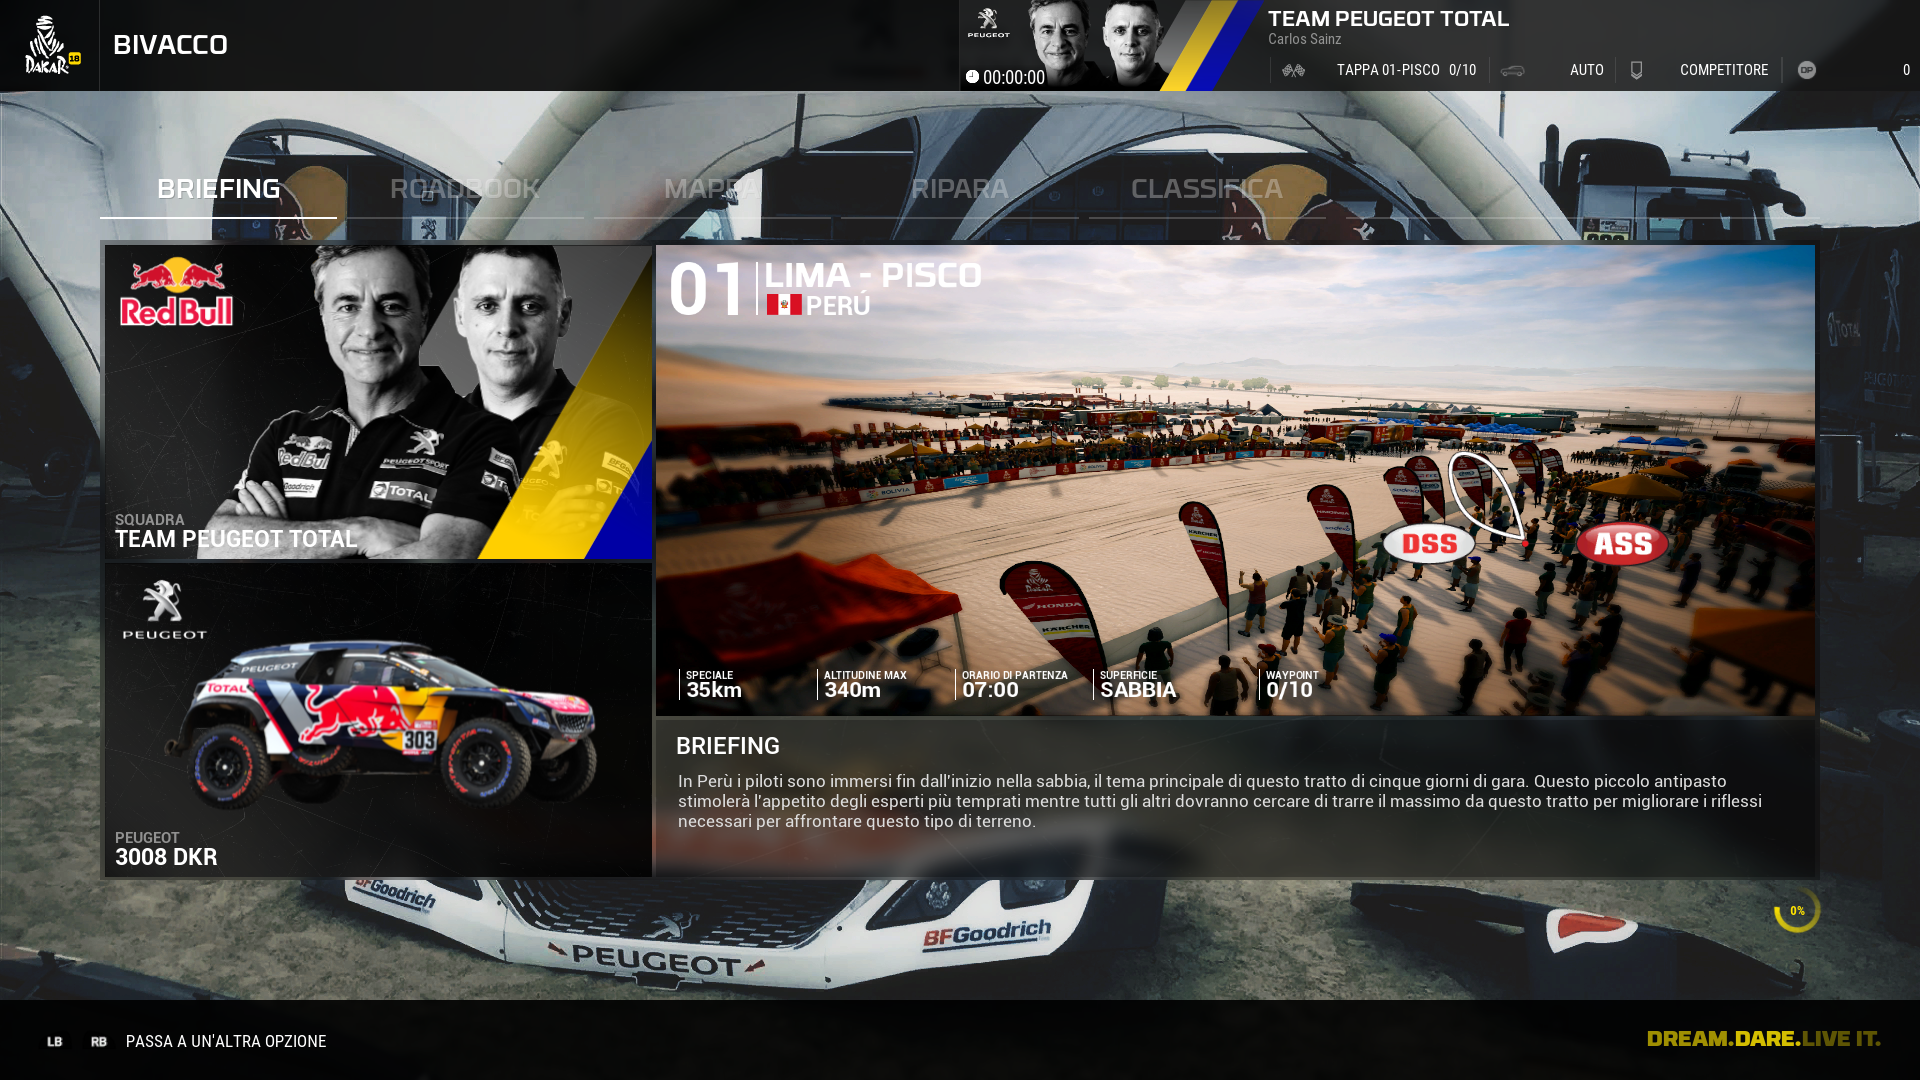This screenshot has width=1920, height=1080.
Task: Click the RB bumper button icon
Action: click(98, 1041)
